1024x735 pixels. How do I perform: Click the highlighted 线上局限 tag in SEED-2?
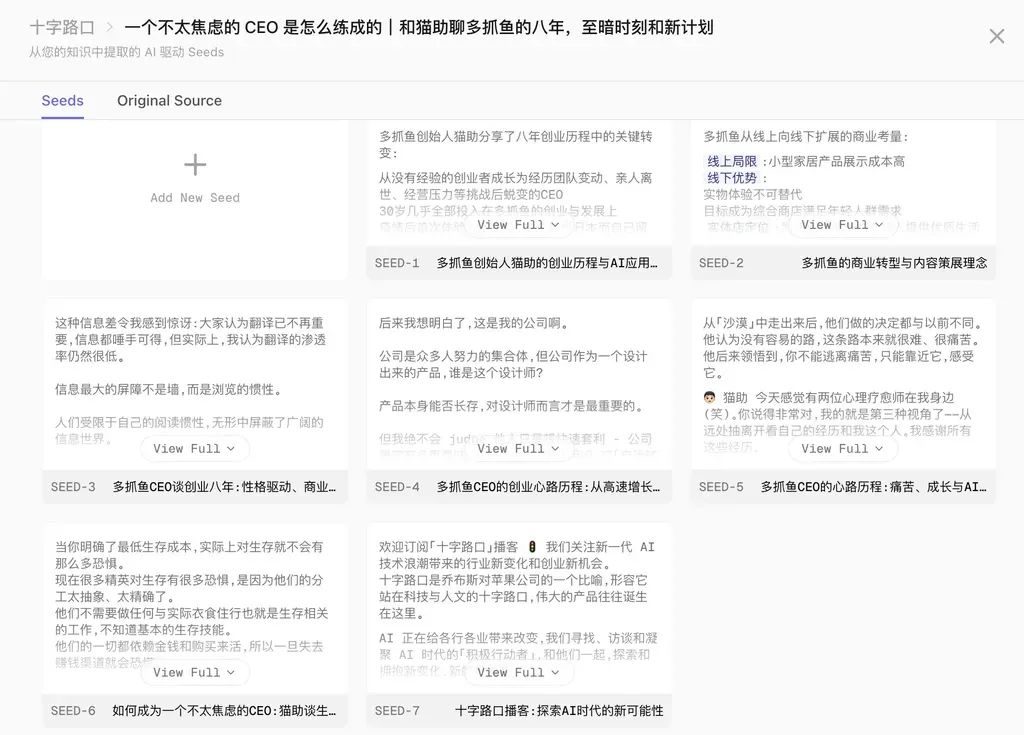[732, 161]
